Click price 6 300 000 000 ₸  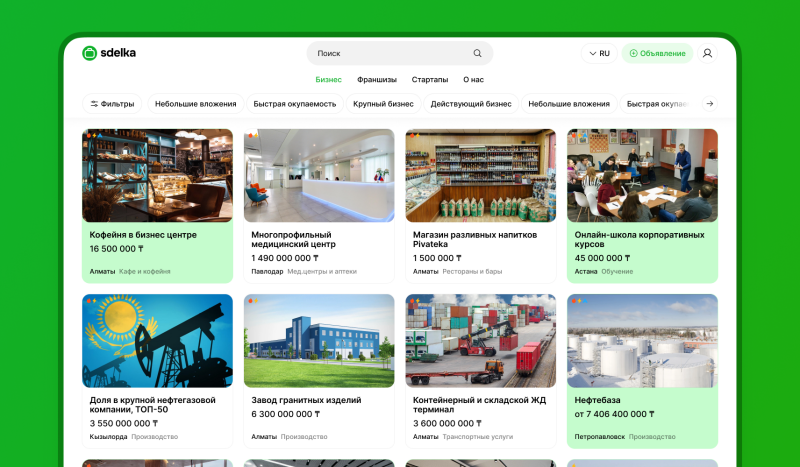click(x=286, y=414)
